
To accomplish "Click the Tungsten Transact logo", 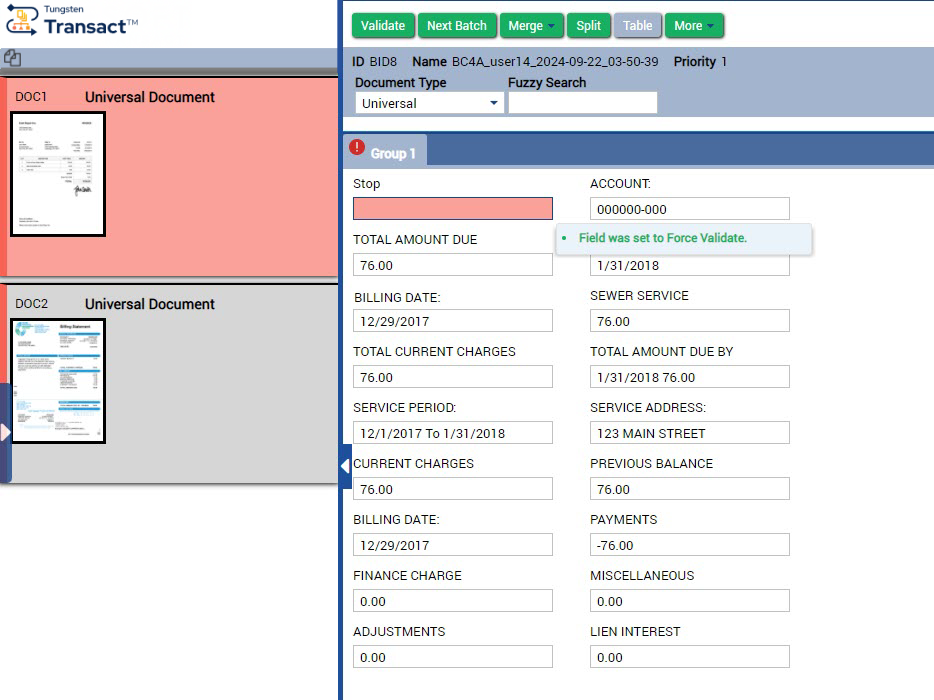I will point(70,22).
